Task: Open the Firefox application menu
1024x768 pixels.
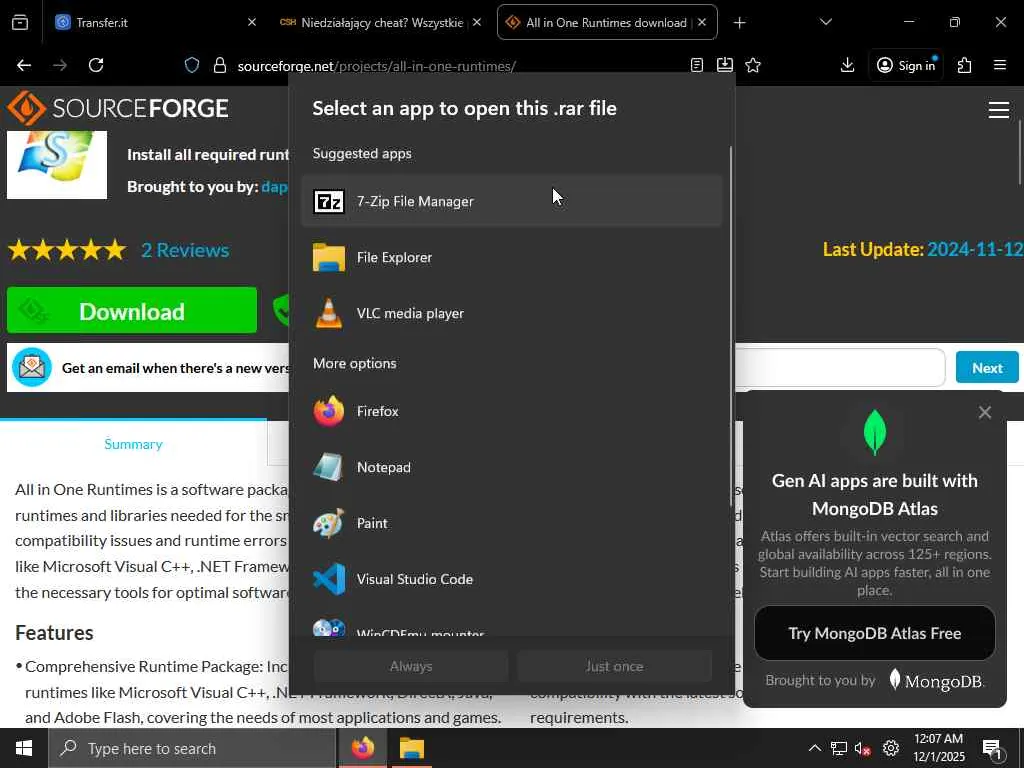Action: point(999,65)
